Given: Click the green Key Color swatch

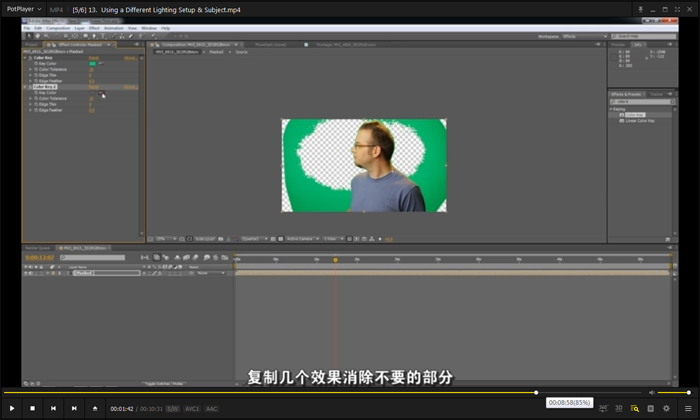Looking at the screenshot, I should 93,63.
